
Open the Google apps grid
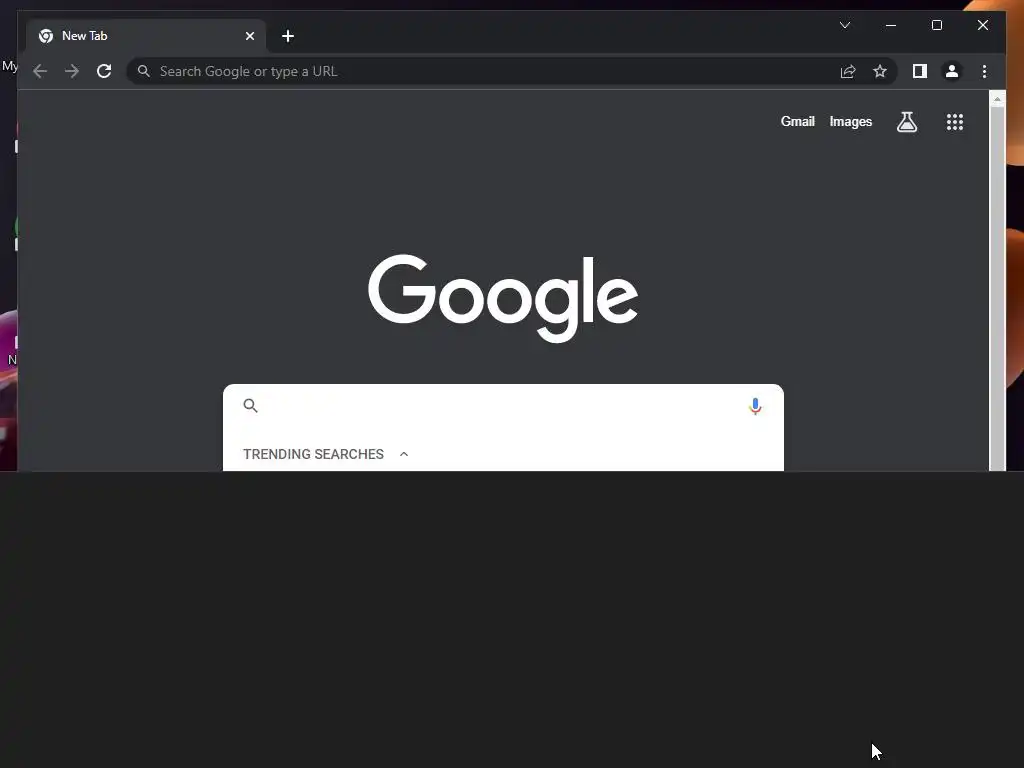click(x=955, y=121)
